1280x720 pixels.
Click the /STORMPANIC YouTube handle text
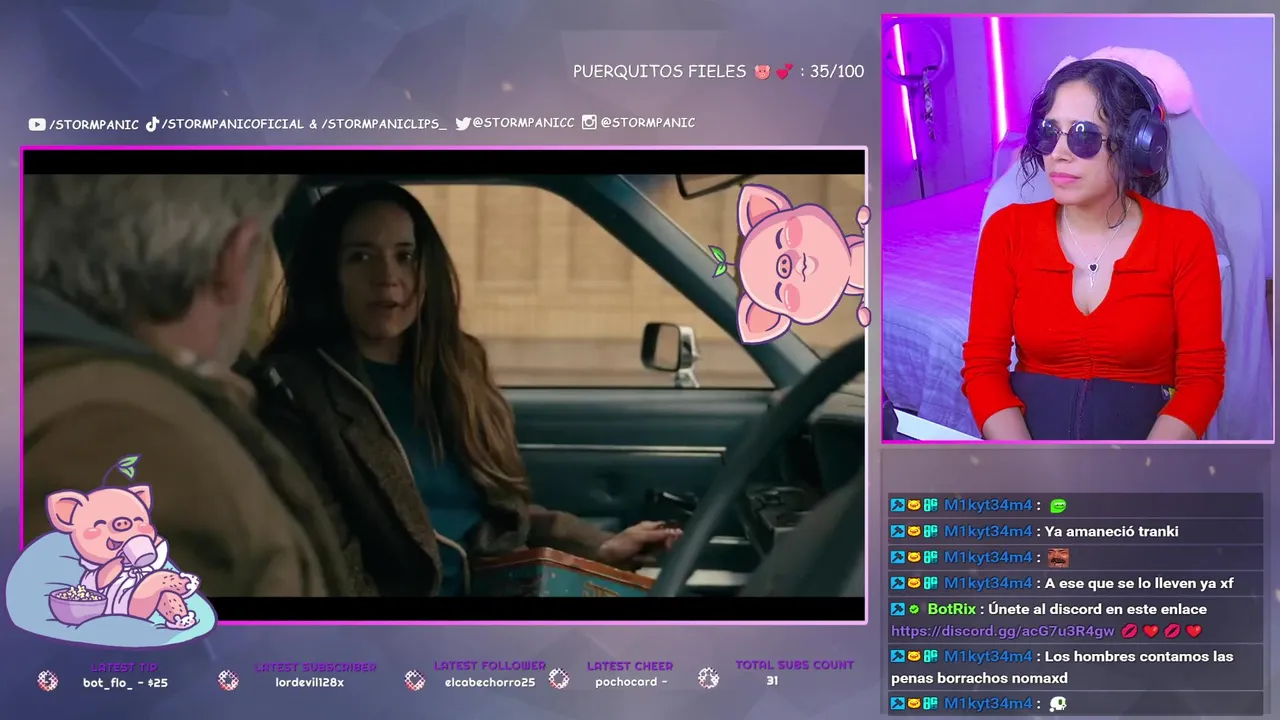click(x=94, y=125)
